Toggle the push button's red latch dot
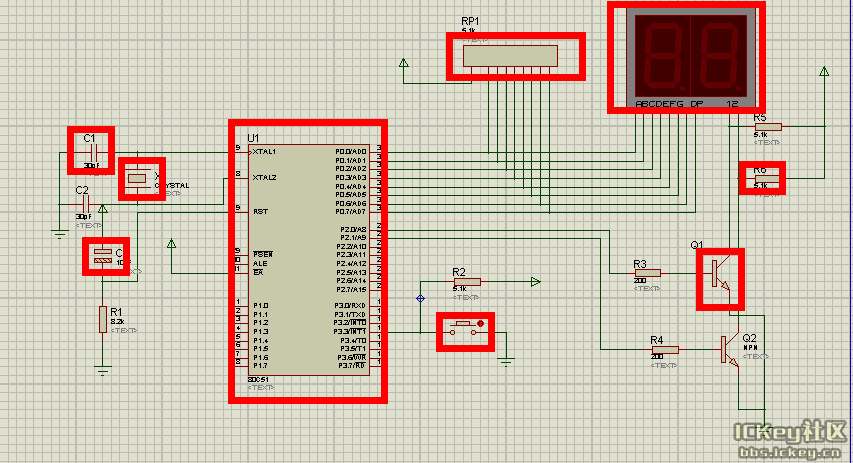 [x=480, y=324]
